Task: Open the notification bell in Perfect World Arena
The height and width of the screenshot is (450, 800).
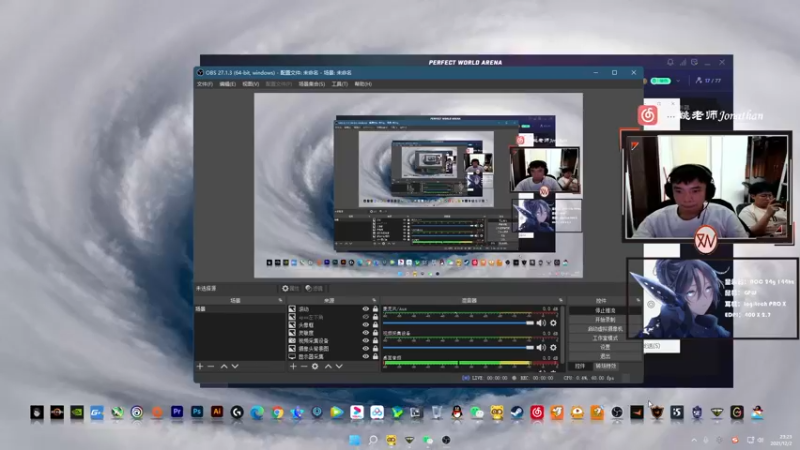Action: (x=670, y=62)
